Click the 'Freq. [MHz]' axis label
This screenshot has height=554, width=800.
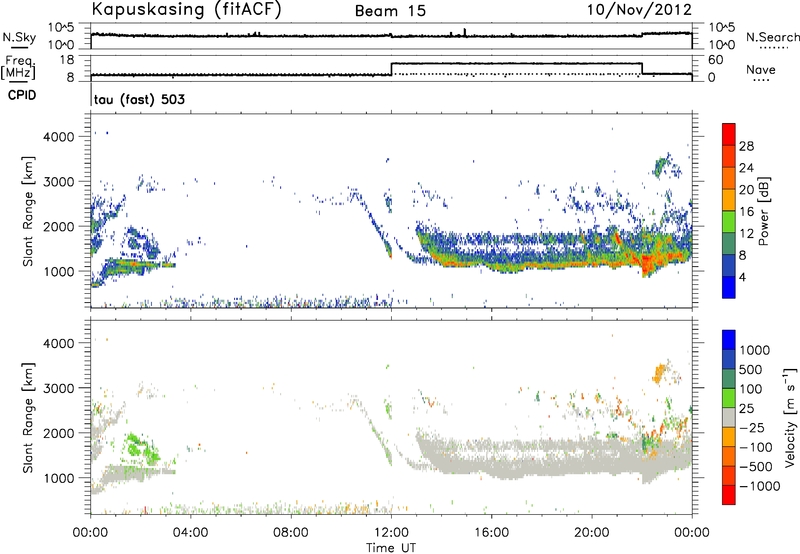[19, 67]
